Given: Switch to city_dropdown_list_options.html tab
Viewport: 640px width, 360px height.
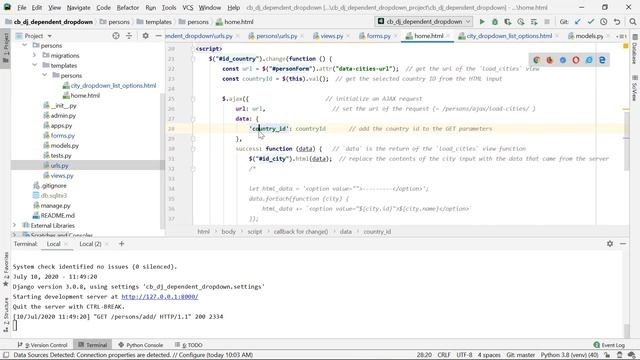Looking at the screenshot, I should point(509,36).
